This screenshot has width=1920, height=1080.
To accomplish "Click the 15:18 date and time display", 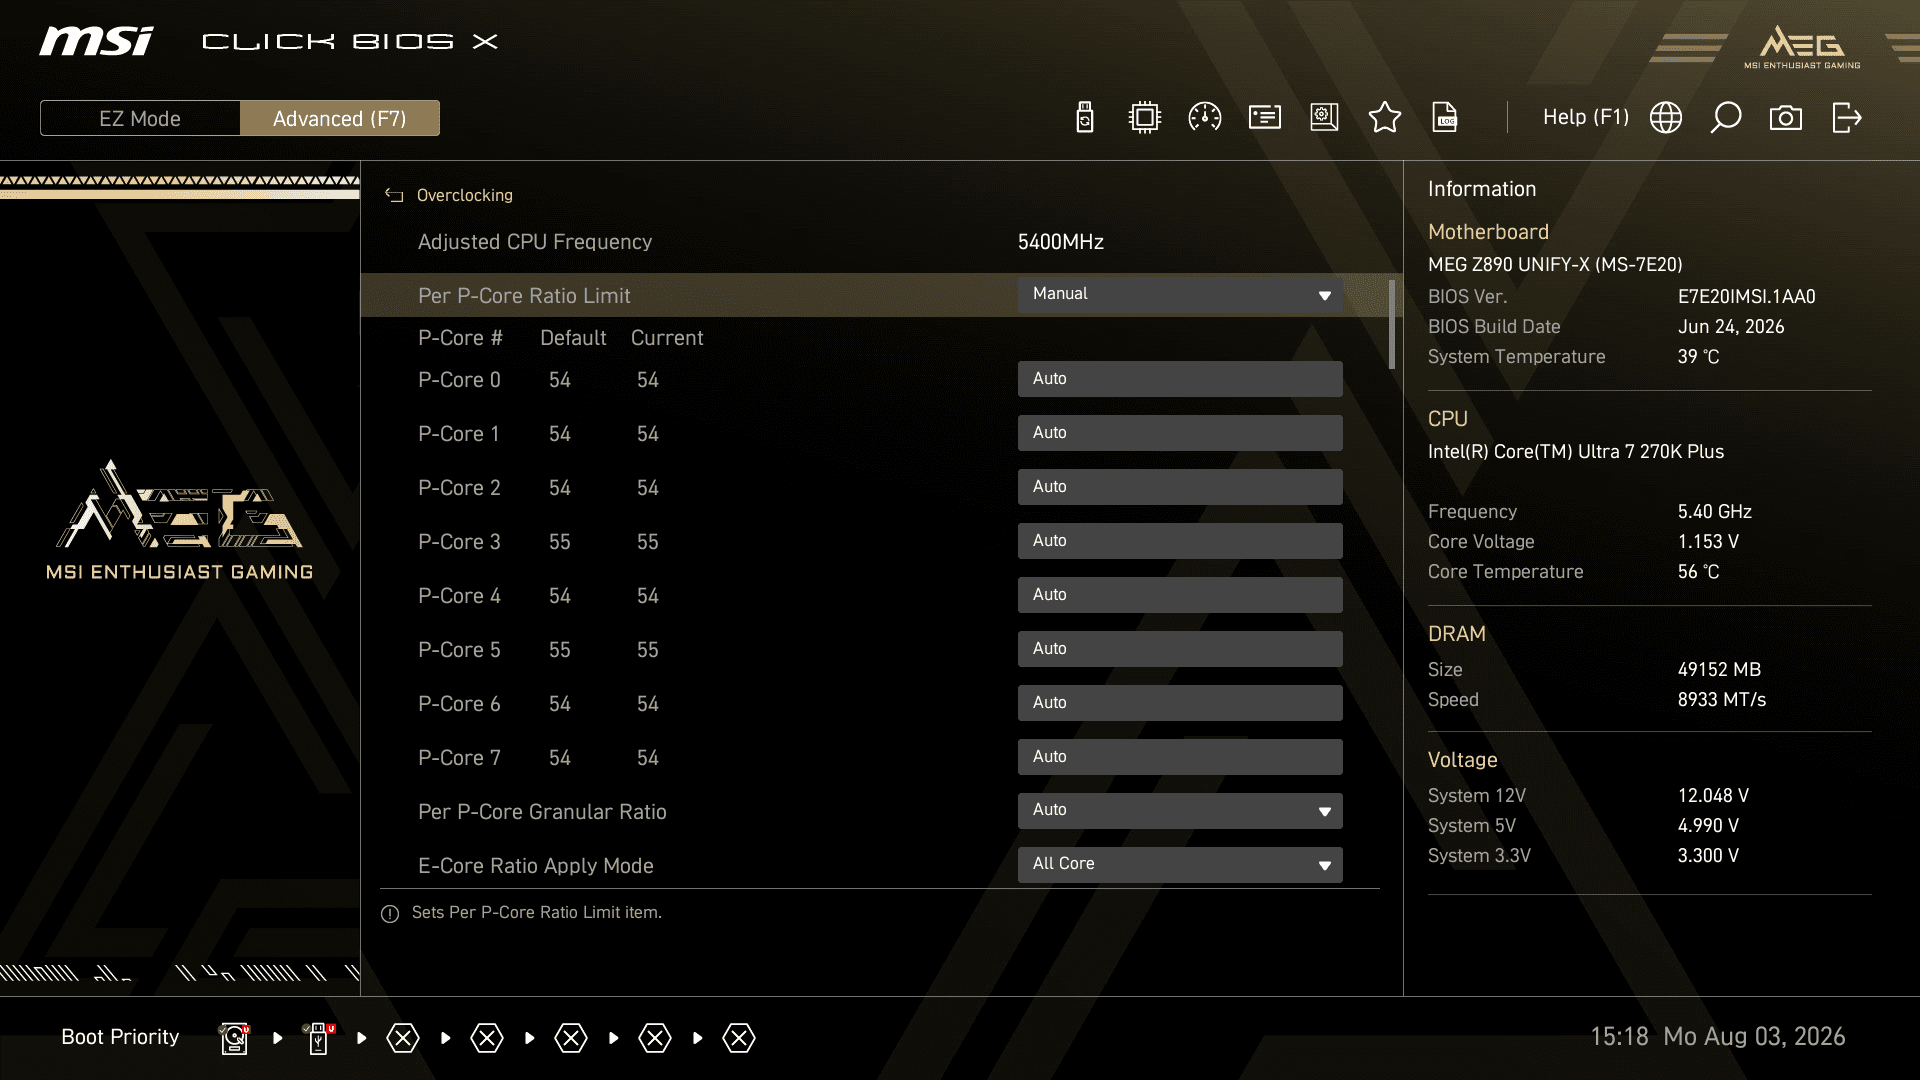I will coord(1717,1037).
